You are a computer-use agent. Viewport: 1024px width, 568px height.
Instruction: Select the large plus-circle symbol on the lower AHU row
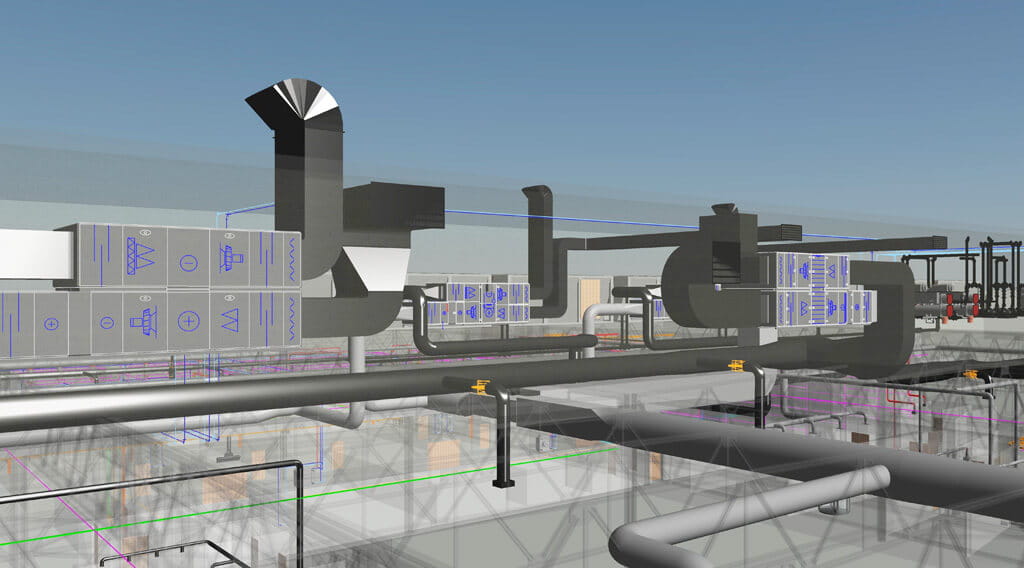(x=188, y=321)
